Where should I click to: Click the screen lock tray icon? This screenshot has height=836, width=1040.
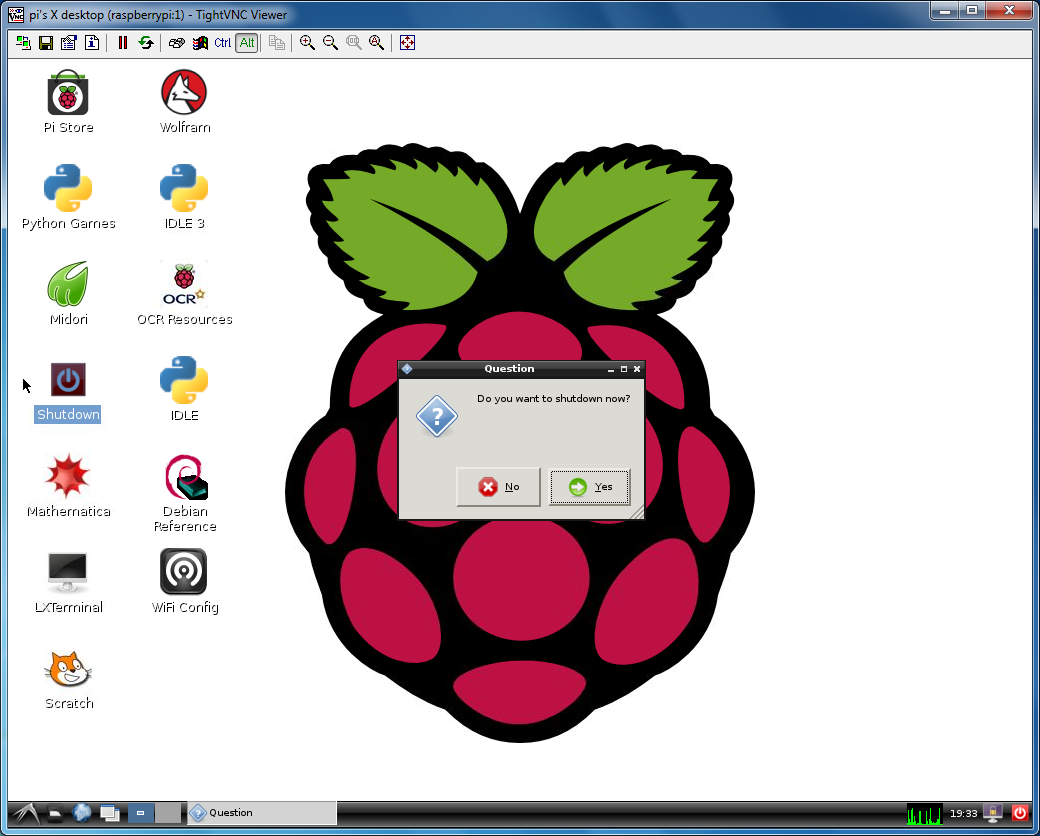(994, 813)
